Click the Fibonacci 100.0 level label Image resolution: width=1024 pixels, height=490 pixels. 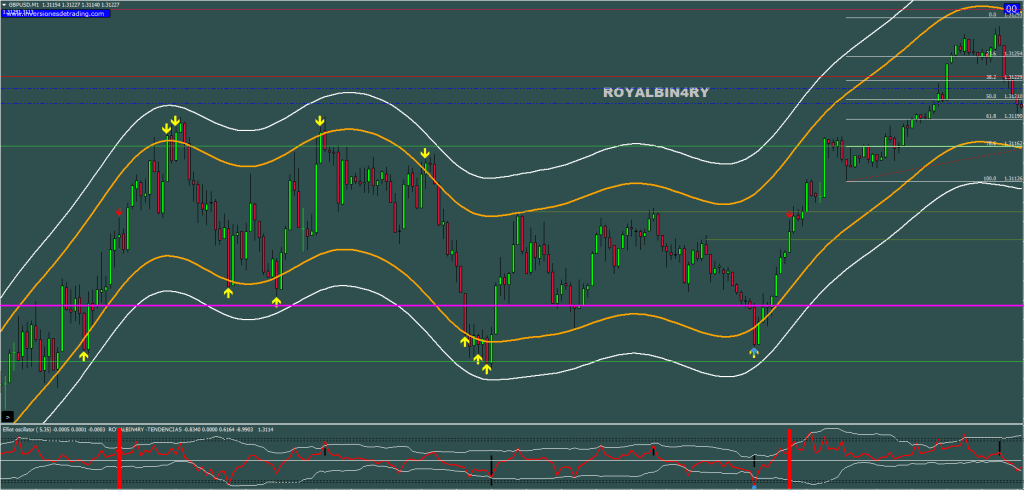click(x=989, y=178)
